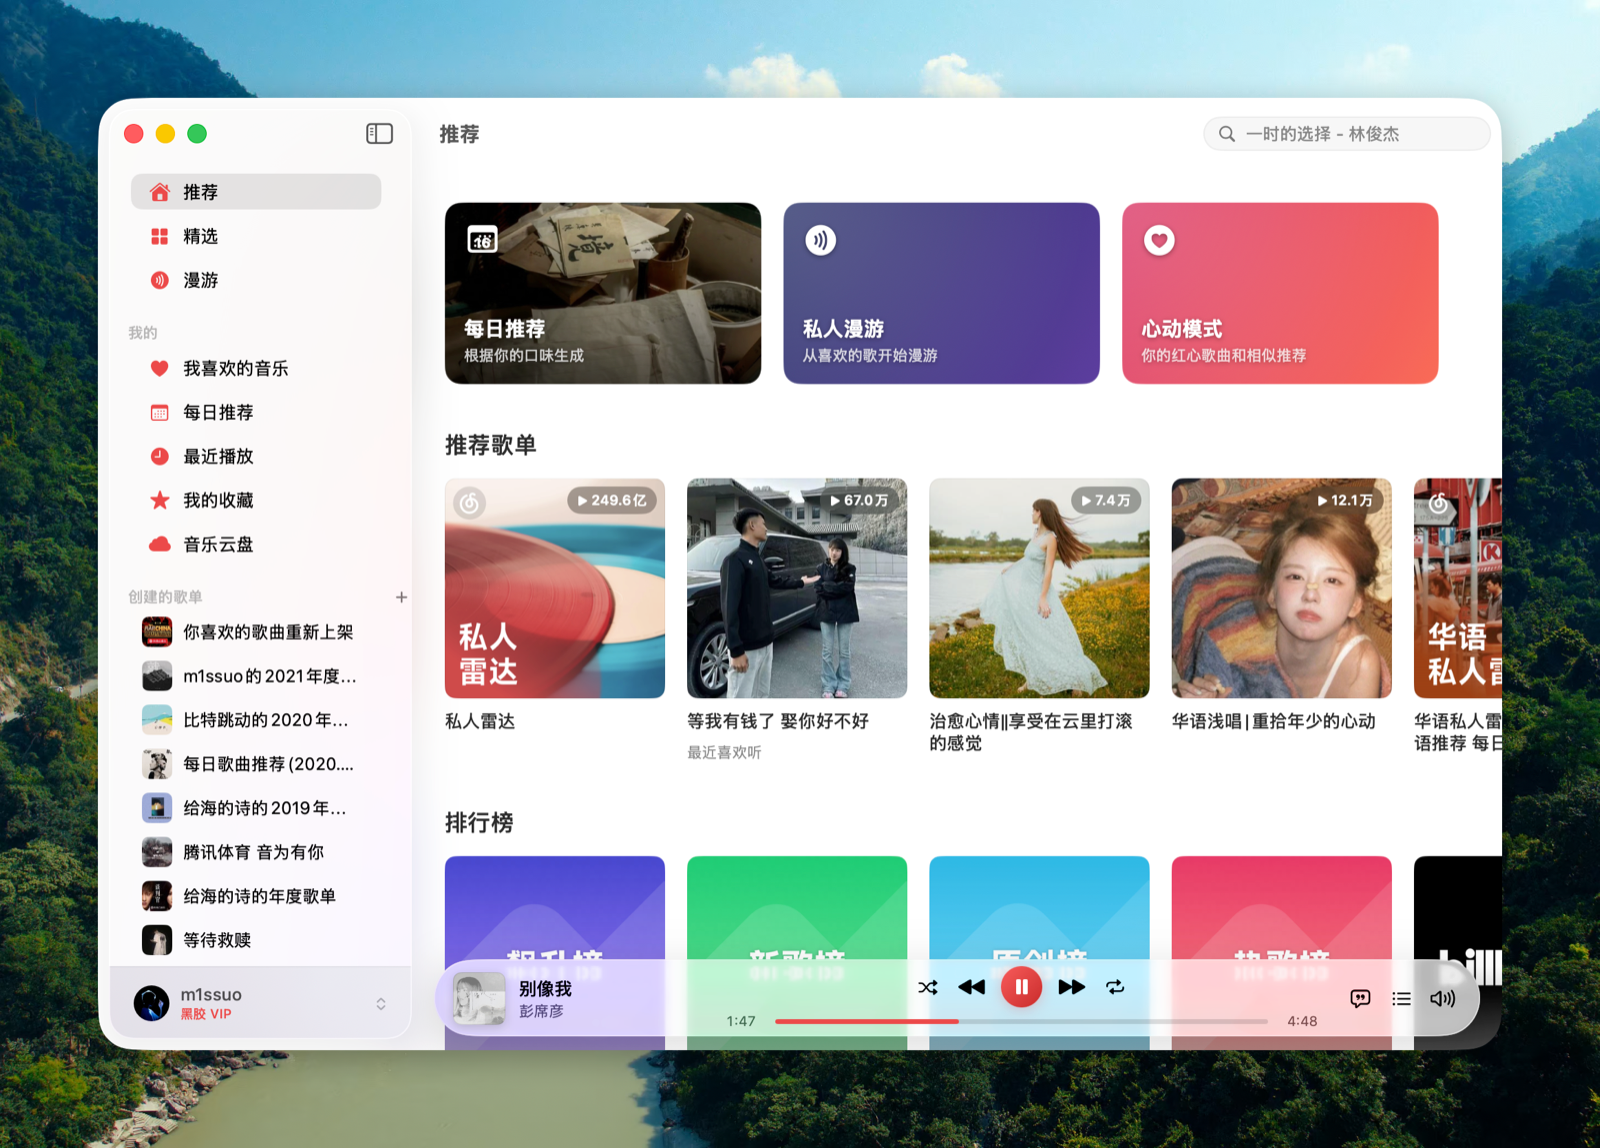The width and height of the screenshot is (1600, 1148).
Task: Open the 等我有钱了 娶你好不好 playlist cover
Action: coord(797,588)
